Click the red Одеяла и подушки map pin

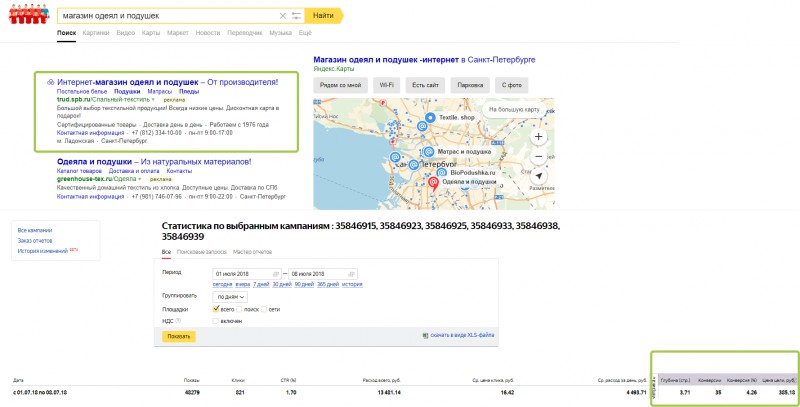coord(433,183)
